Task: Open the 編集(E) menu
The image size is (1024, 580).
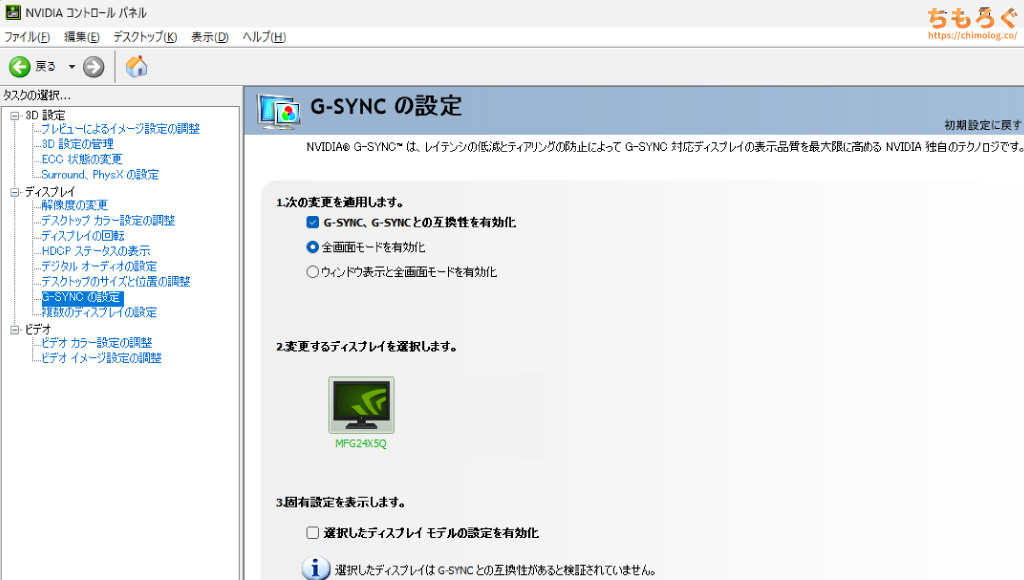Action: 82,37
